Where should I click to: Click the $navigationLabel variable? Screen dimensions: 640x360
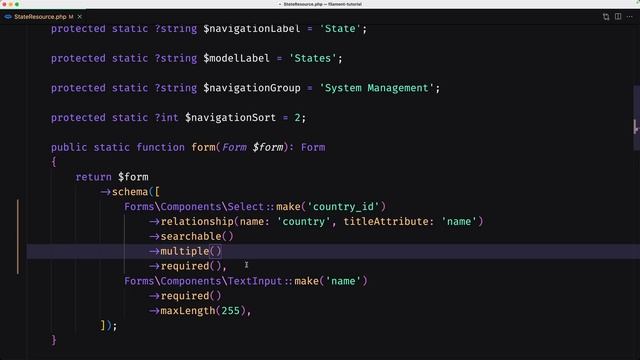click(252, 29)
